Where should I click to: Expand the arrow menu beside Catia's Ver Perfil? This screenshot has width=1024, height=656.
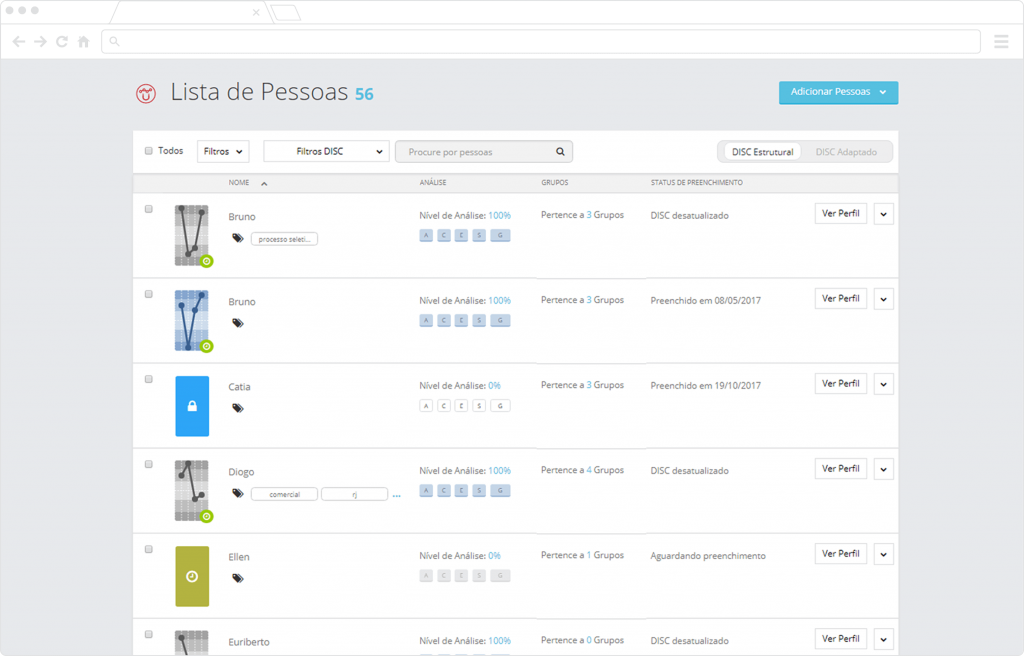pyautogui.click(x=884, y=384)
